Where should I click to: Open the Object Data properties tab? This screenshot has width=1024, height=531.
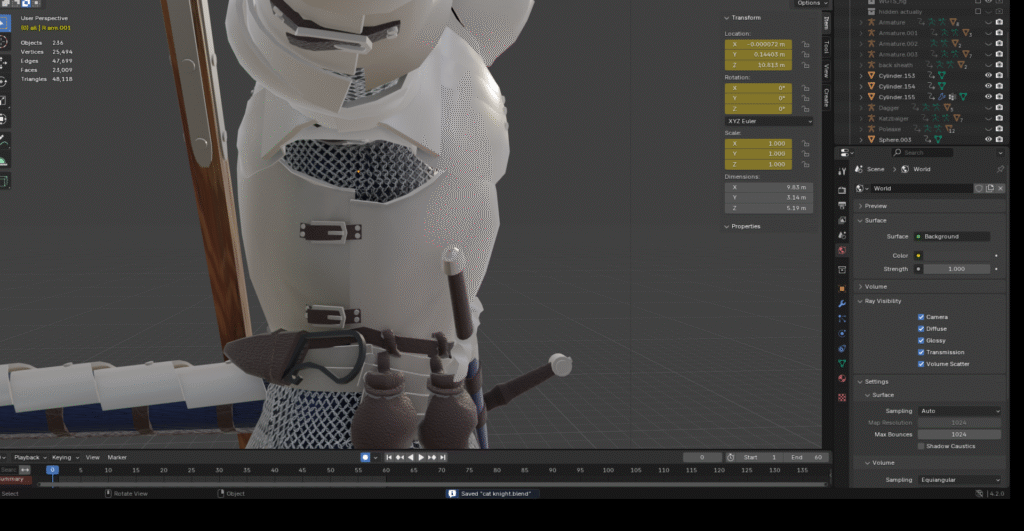click(842, 363)
